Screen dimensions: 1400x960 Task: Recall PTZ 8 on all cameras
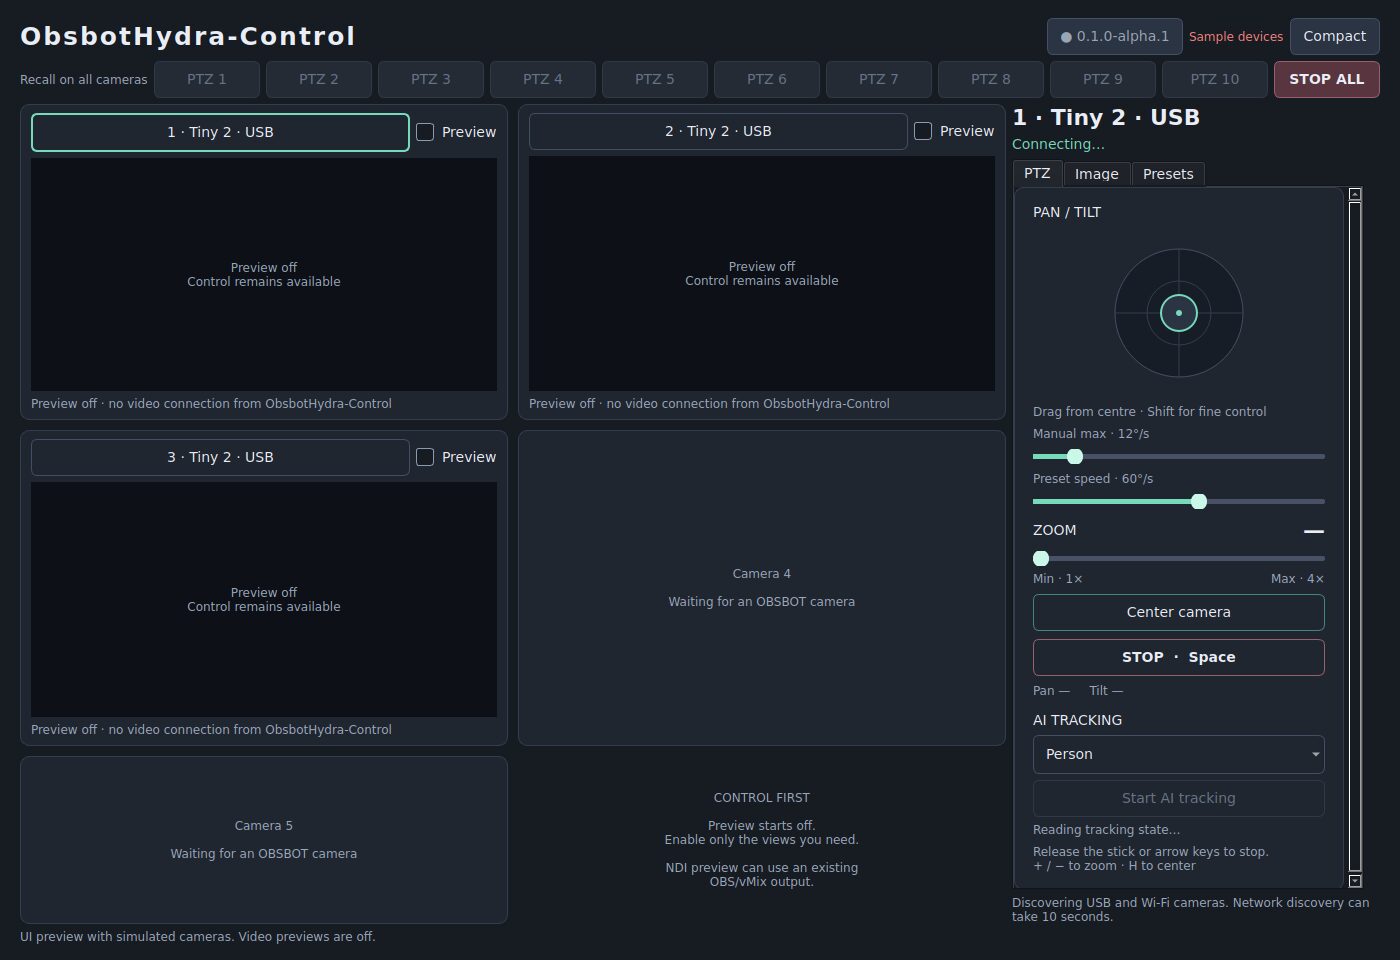point(991,79)
